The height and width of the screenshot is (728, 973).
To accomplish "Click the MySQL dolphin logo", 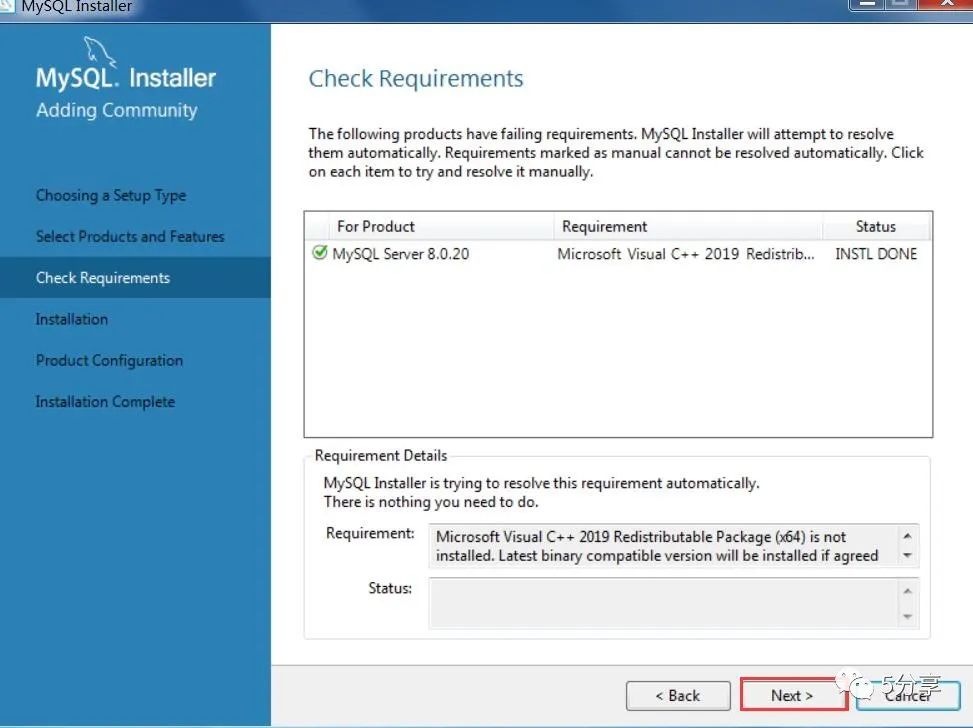I will 100,52.
